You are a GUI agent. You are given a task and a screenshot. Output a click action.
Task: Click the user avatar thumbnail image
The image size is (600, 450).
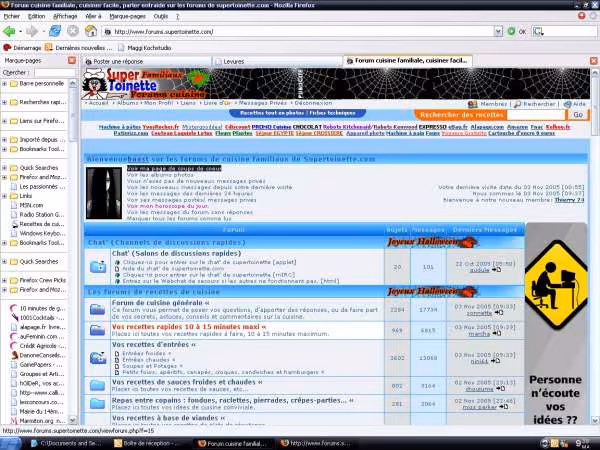(x=104, y=193)
